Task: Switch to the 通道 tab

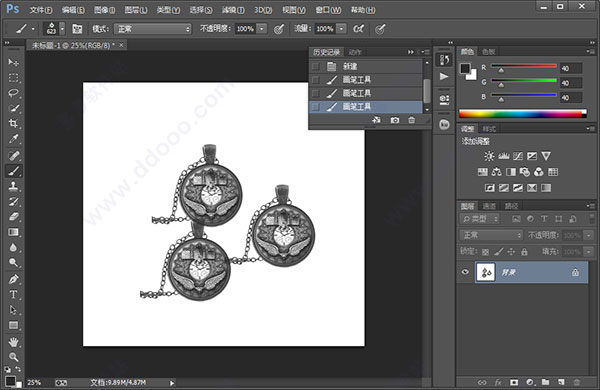Action: 489,206
